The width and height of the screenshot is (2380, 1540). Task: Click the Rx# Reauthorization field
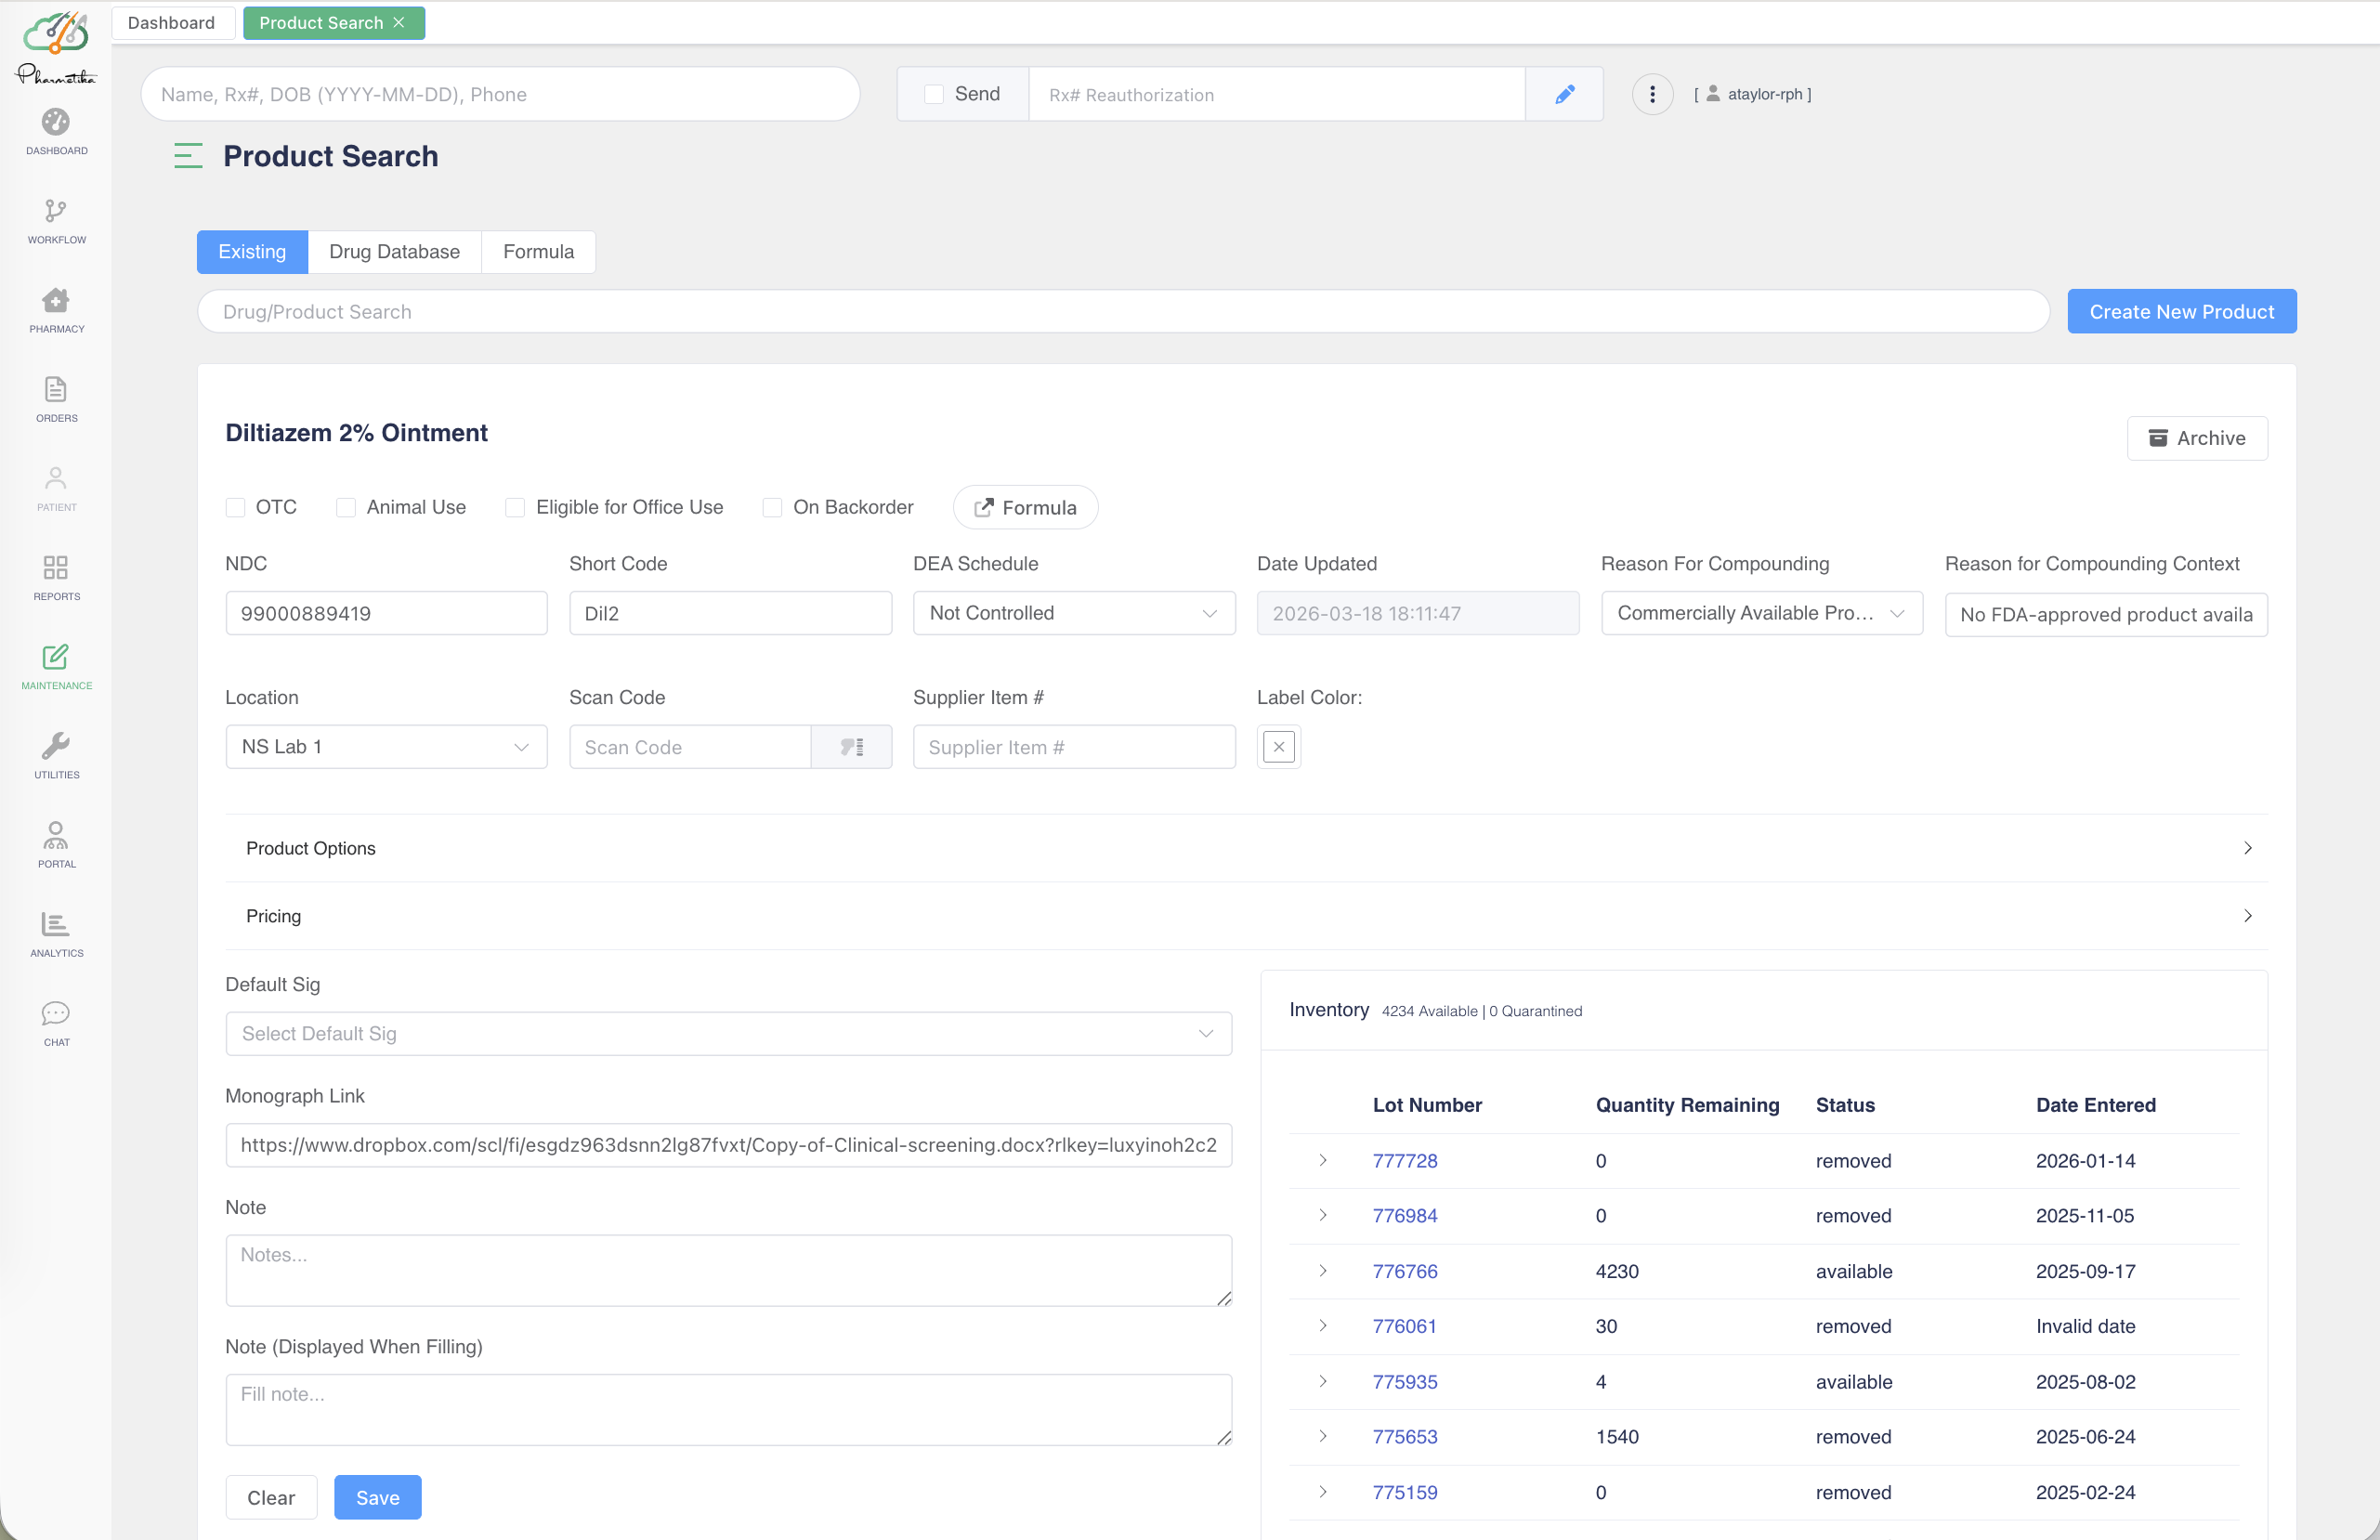pyautogui.click(x=1277, y=94)
